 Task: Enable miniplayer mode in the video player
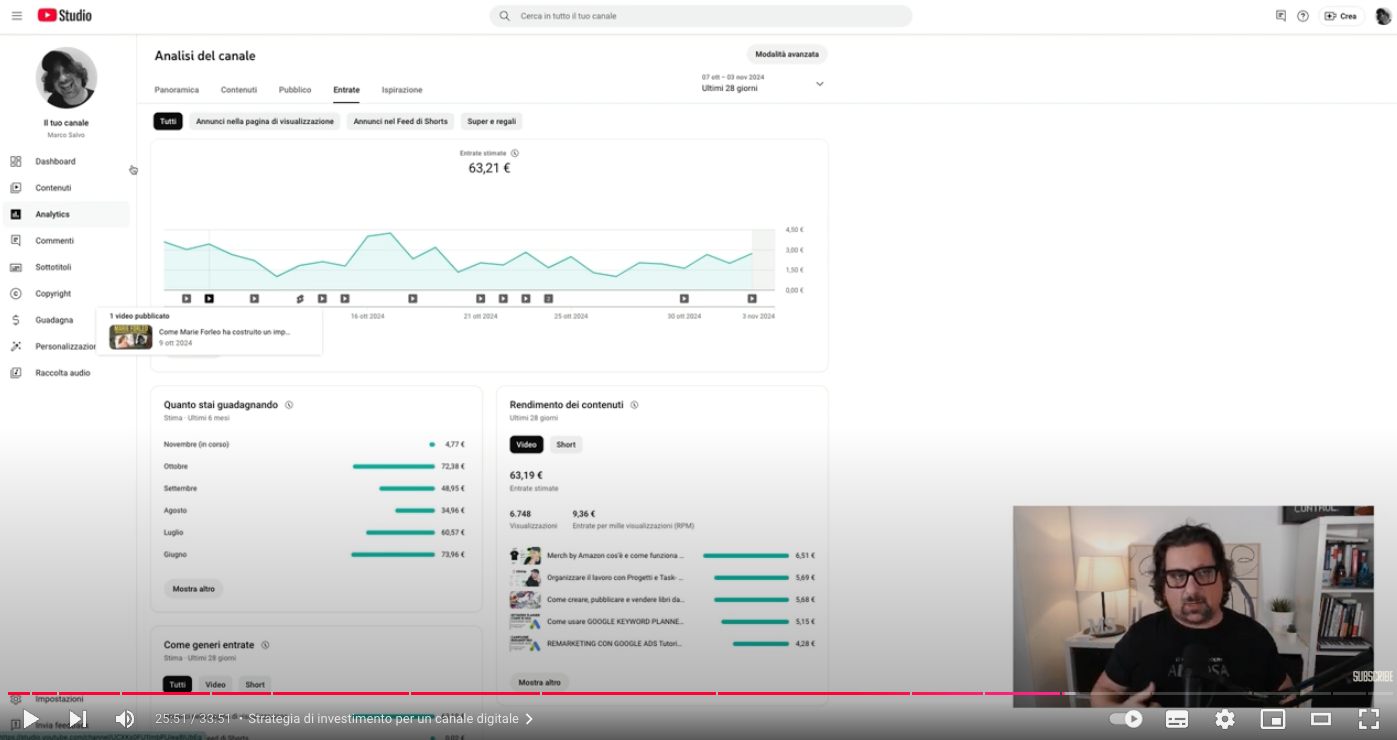(x=1273, y=719)
